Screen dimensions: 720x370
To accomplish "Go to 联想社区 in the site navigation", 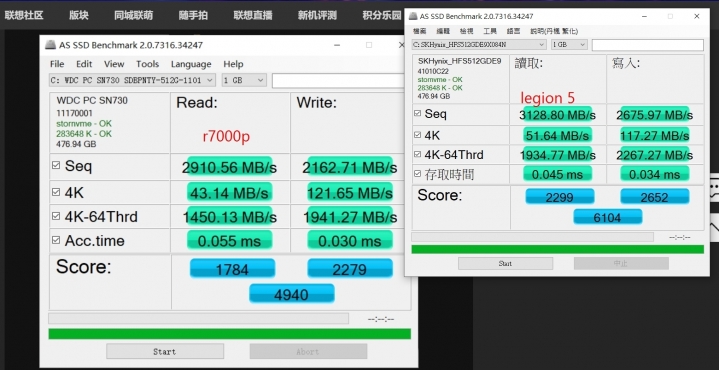I will point(24,15).
